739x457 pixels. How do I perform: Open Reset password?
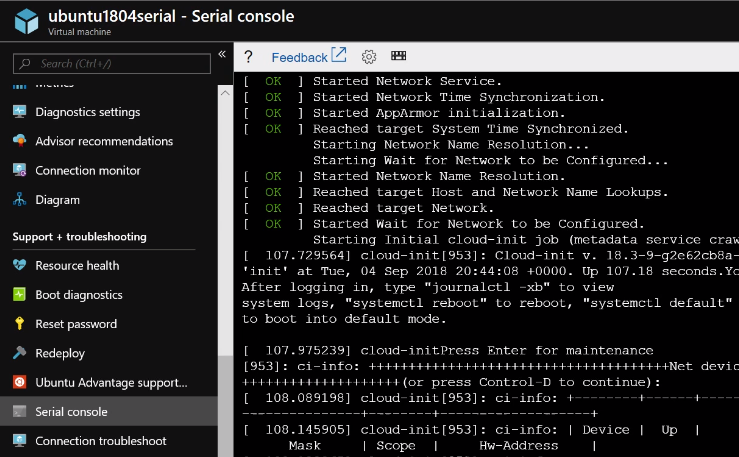tap(76, 324)
